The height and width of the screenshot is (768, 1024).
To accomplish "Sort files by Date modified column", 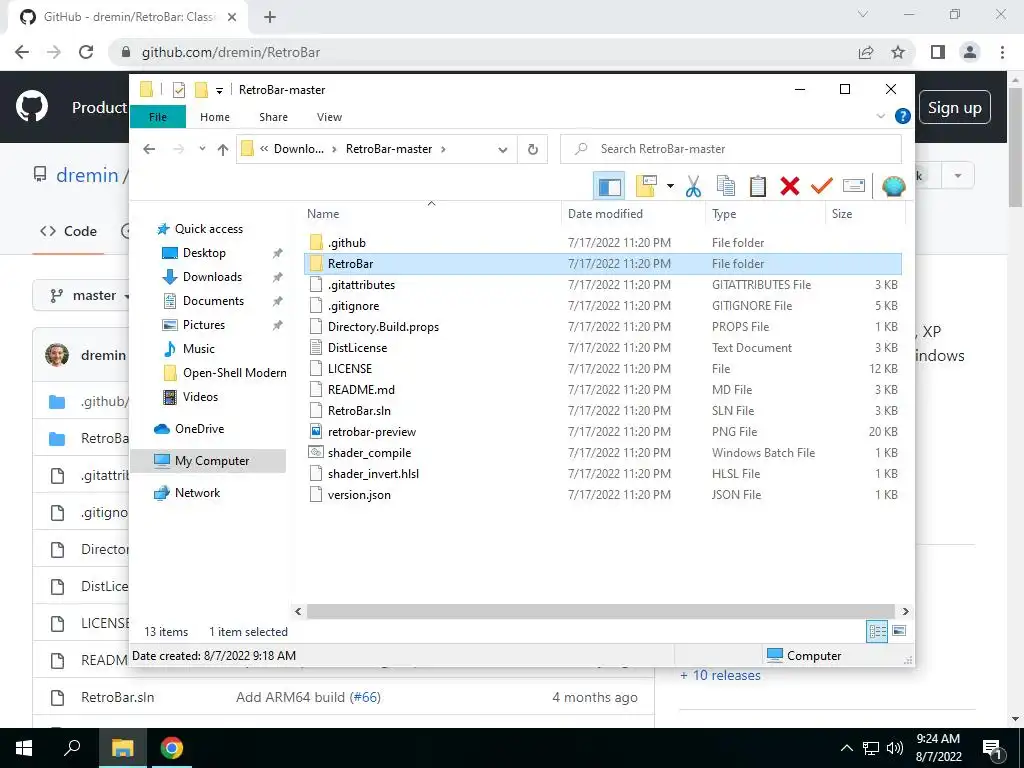I will coord(632,214).
